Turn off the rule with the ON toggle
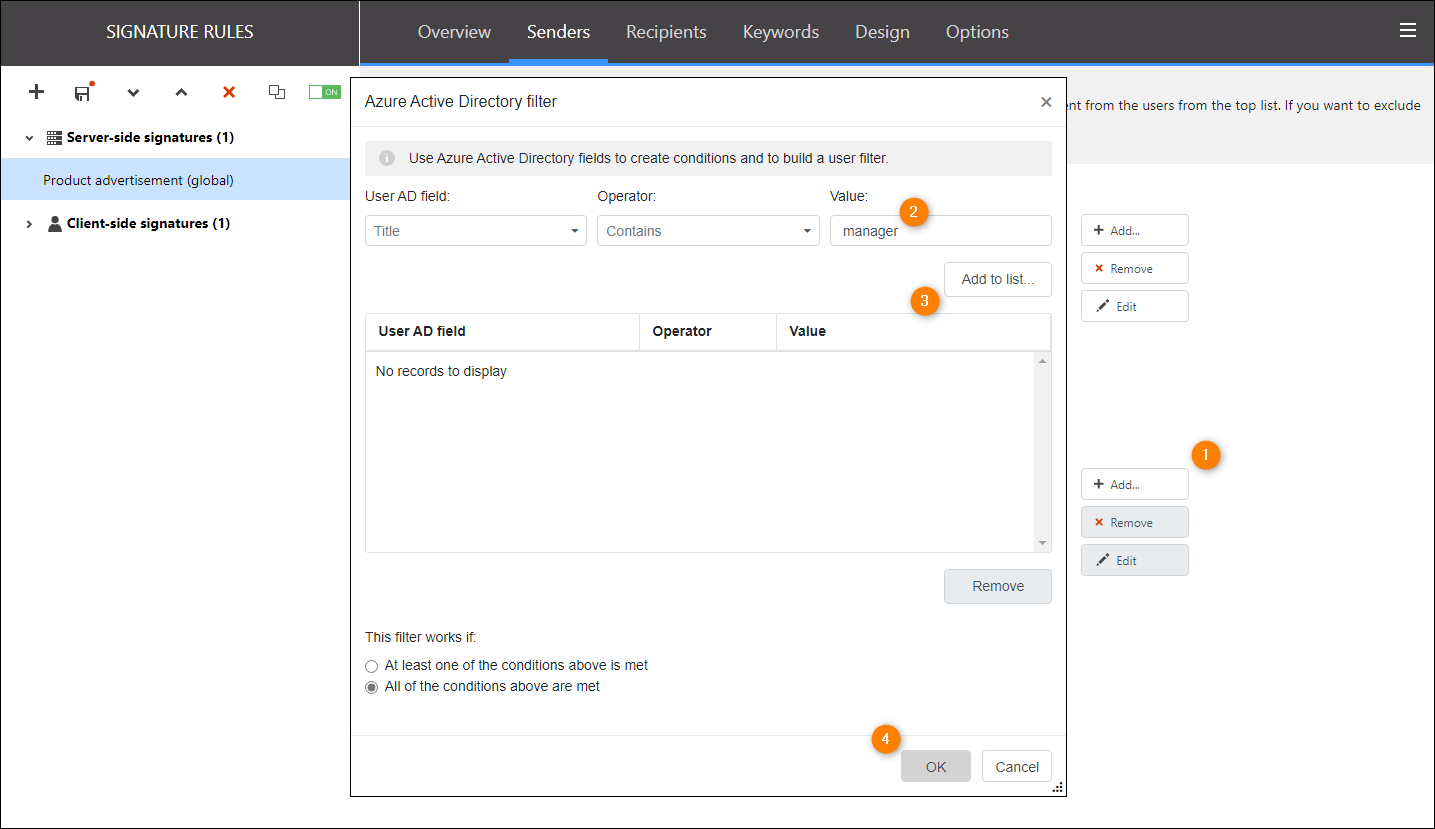 point(325,91)
